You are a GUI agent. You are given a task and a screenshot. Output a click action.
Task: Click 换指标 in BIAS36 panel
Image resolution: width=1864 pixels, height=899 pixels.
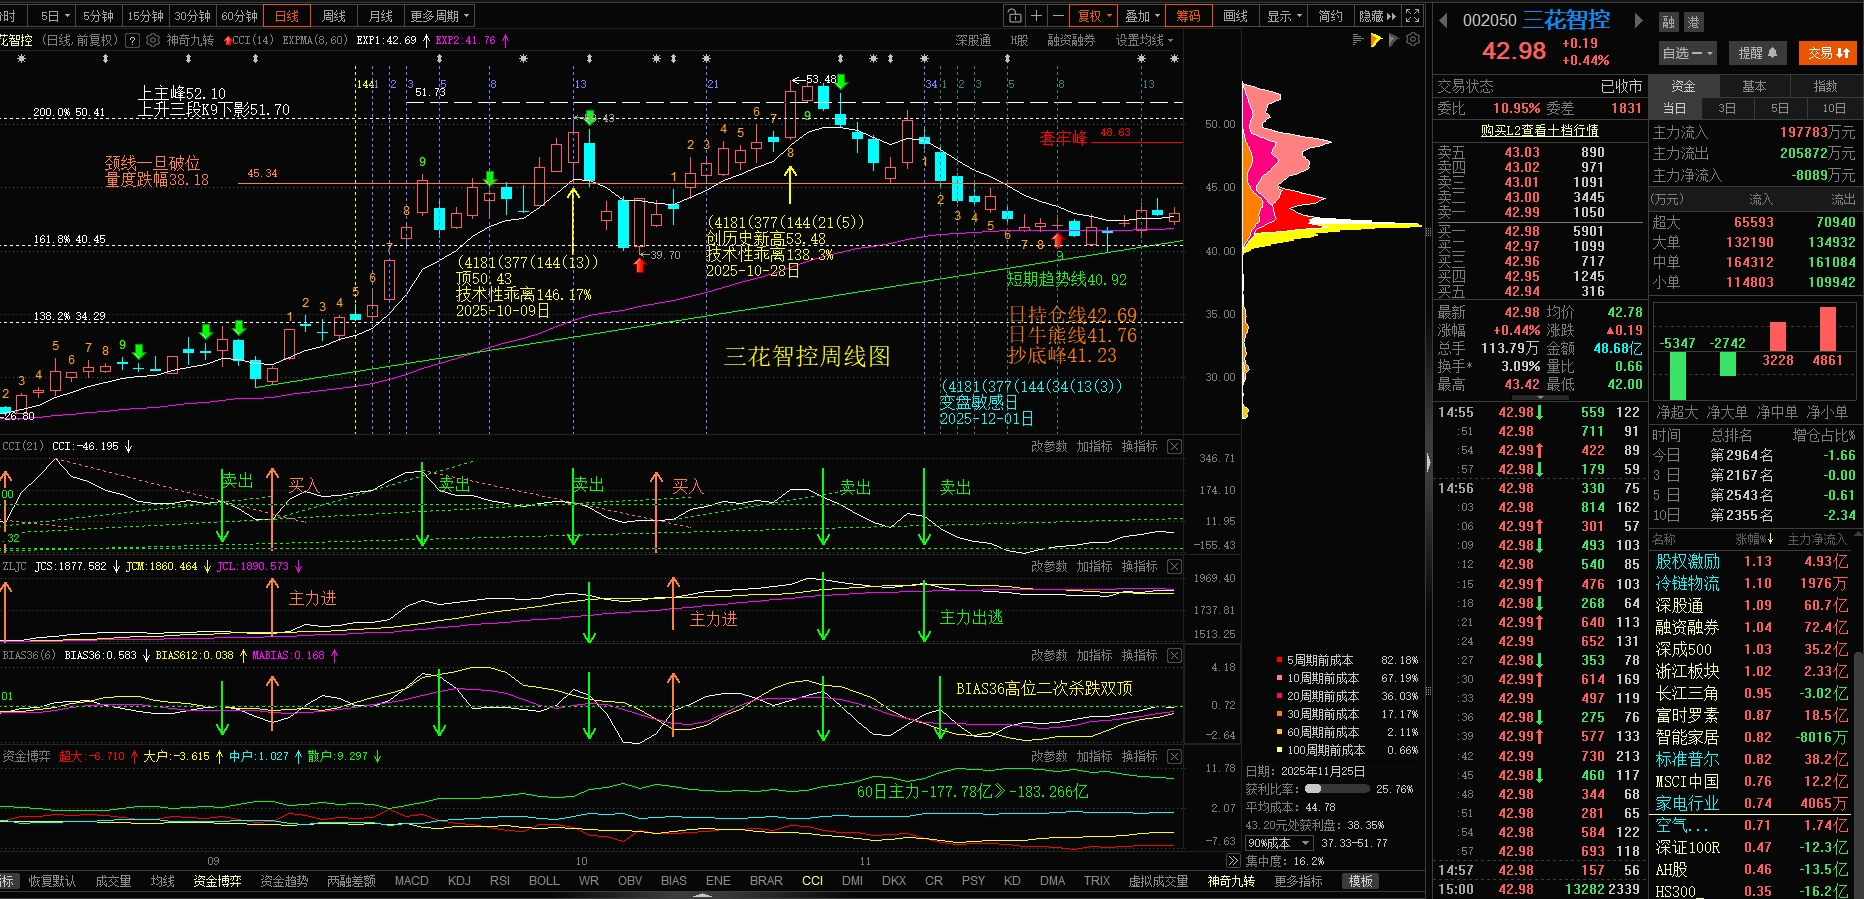coord(1139,655)
